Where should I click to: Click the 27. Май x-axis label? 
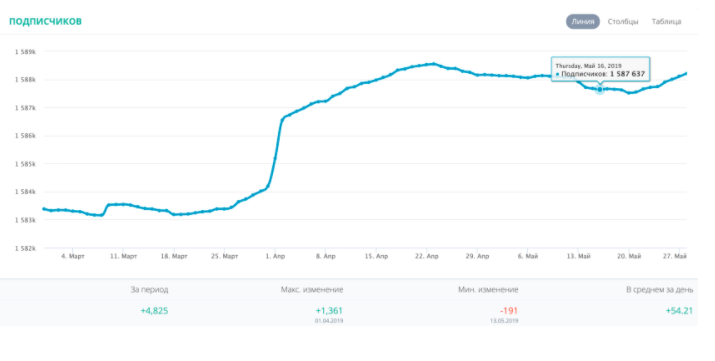(675, 256)
